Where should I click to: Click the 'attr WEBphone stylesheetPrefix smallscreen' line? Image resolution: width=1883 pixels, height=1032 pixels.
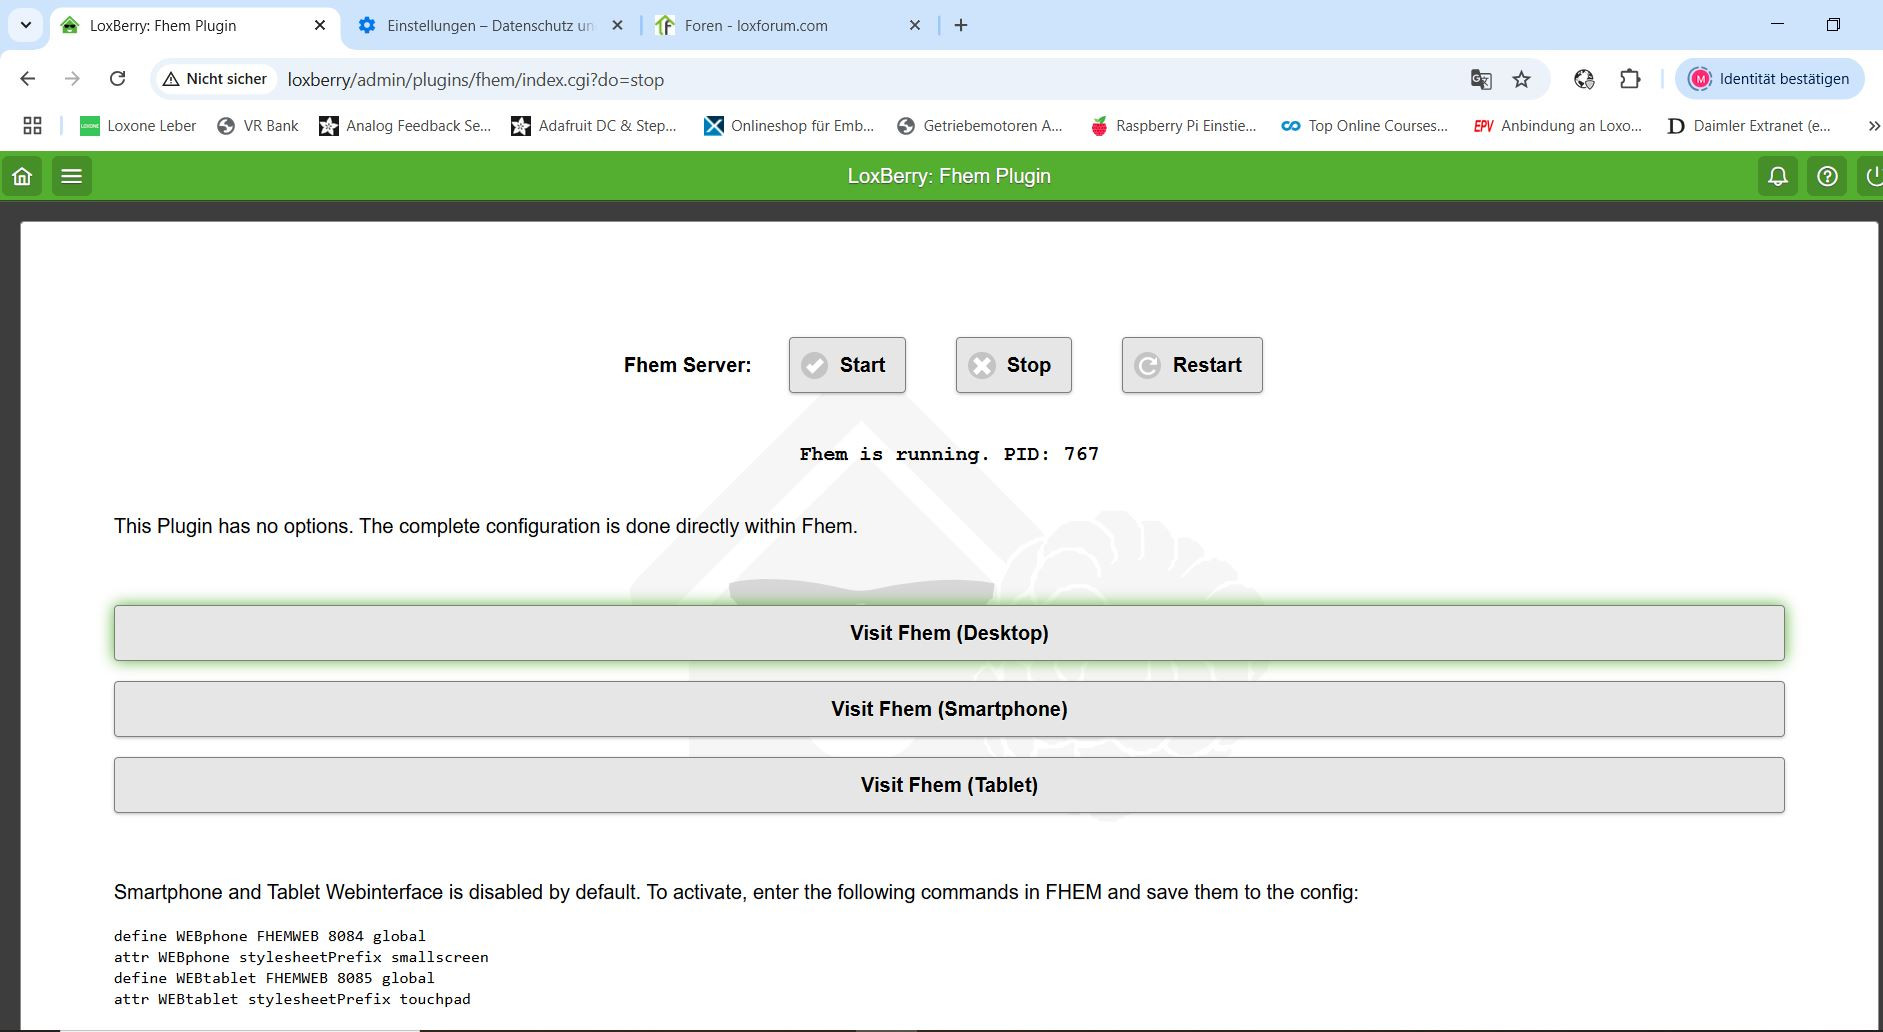coord(301,957)
